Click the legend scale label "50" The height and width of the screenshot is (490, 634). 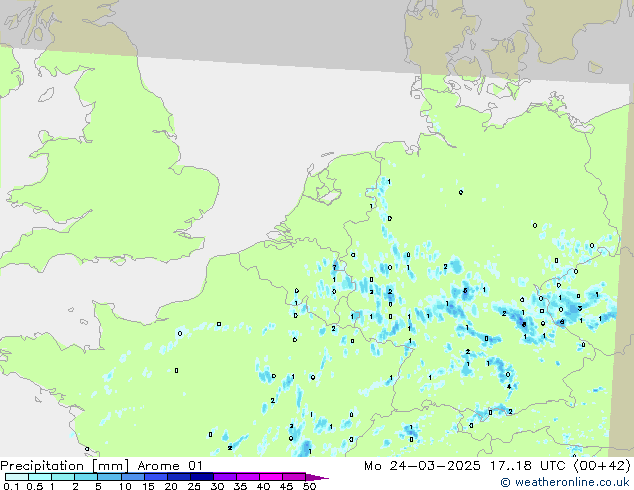[x=309, y=486]
